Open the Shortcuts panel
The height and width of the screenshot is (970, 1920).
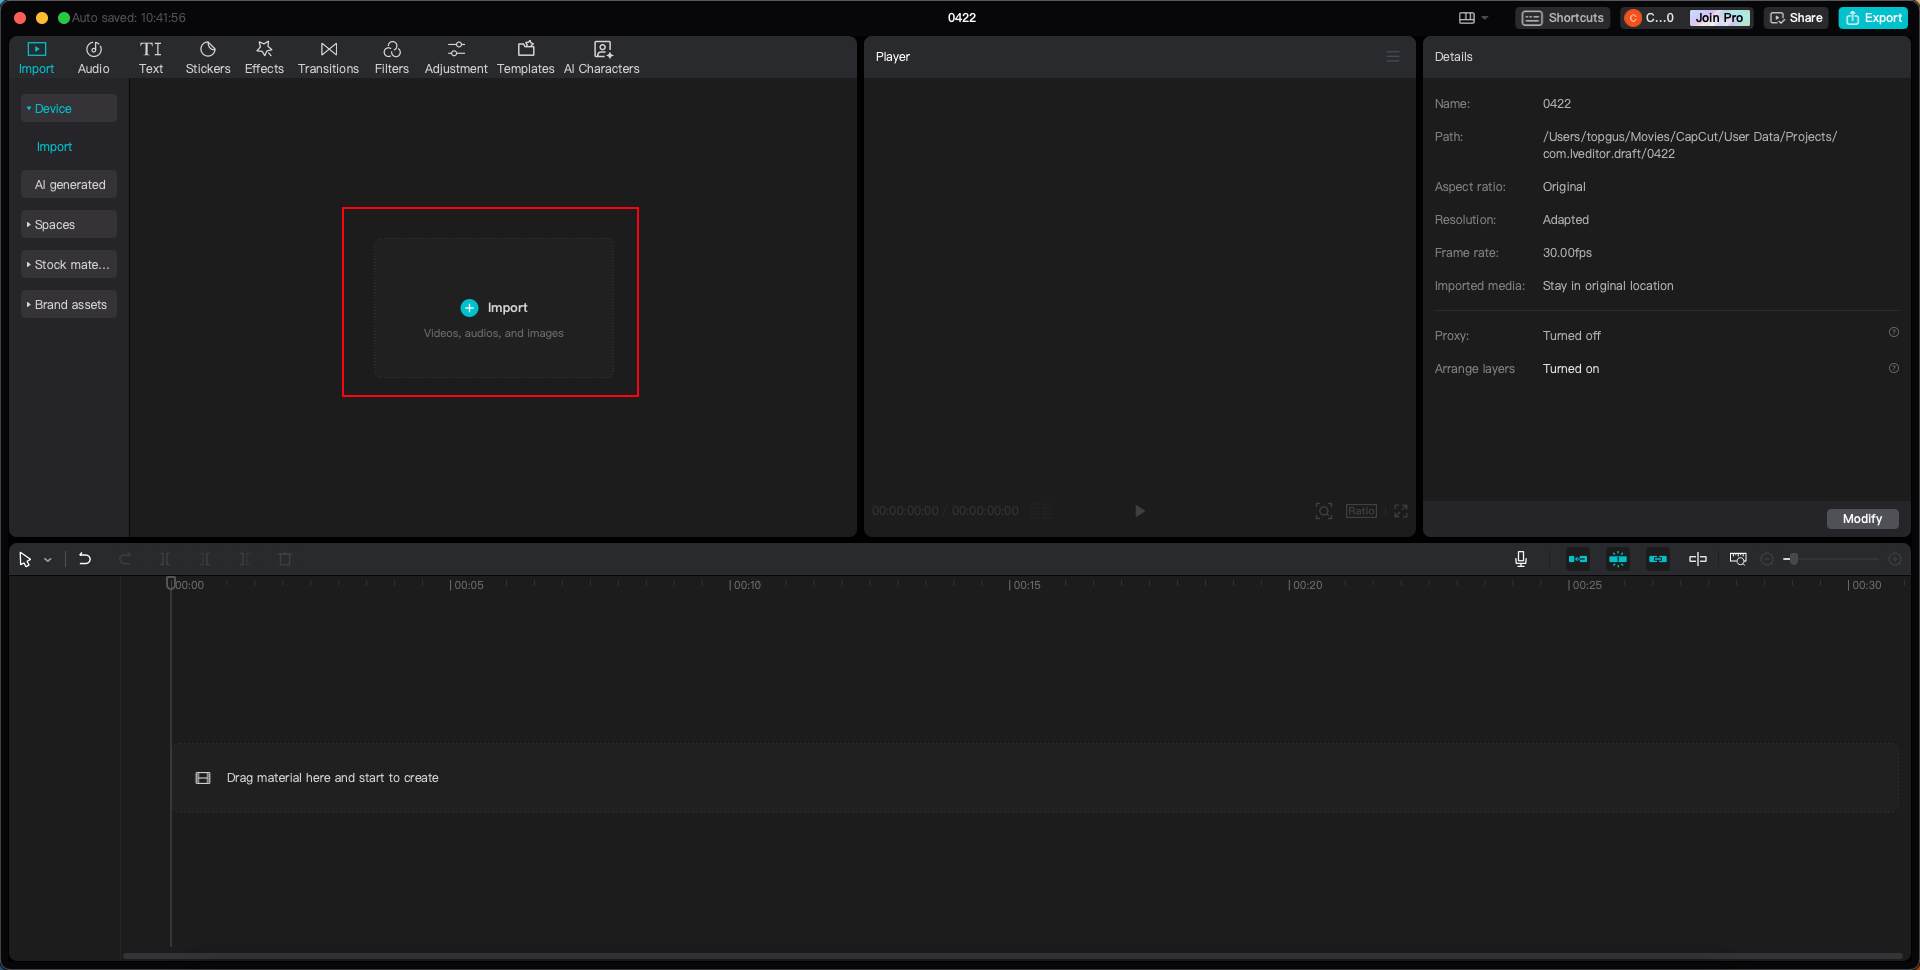click(x=1563, y=18)
